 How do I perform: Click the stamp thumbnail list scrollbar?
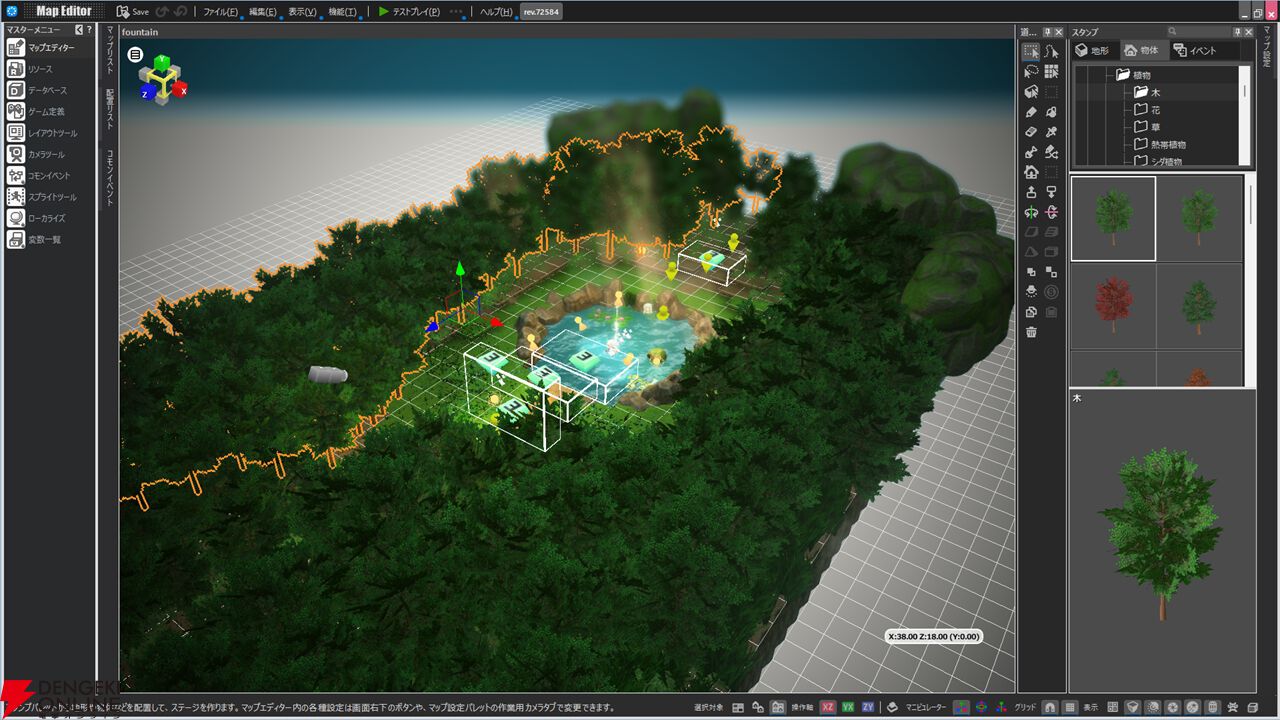[1250, 205]
